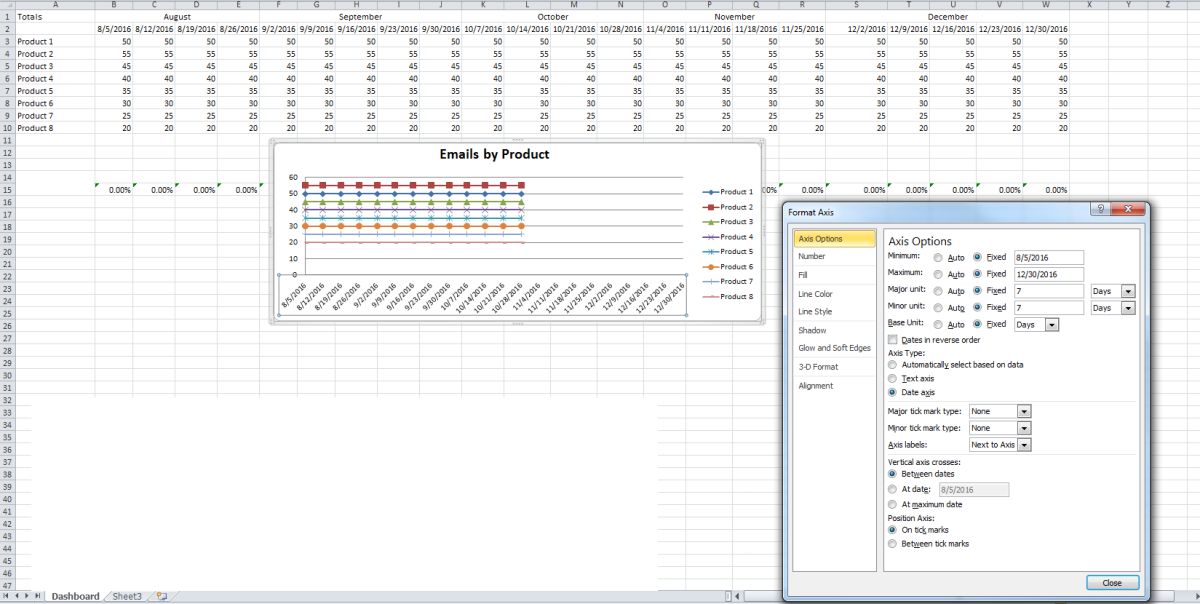Open Base Unit Days dropdown
Screen dimensions: 1200x604
(x=1051, y=325)
